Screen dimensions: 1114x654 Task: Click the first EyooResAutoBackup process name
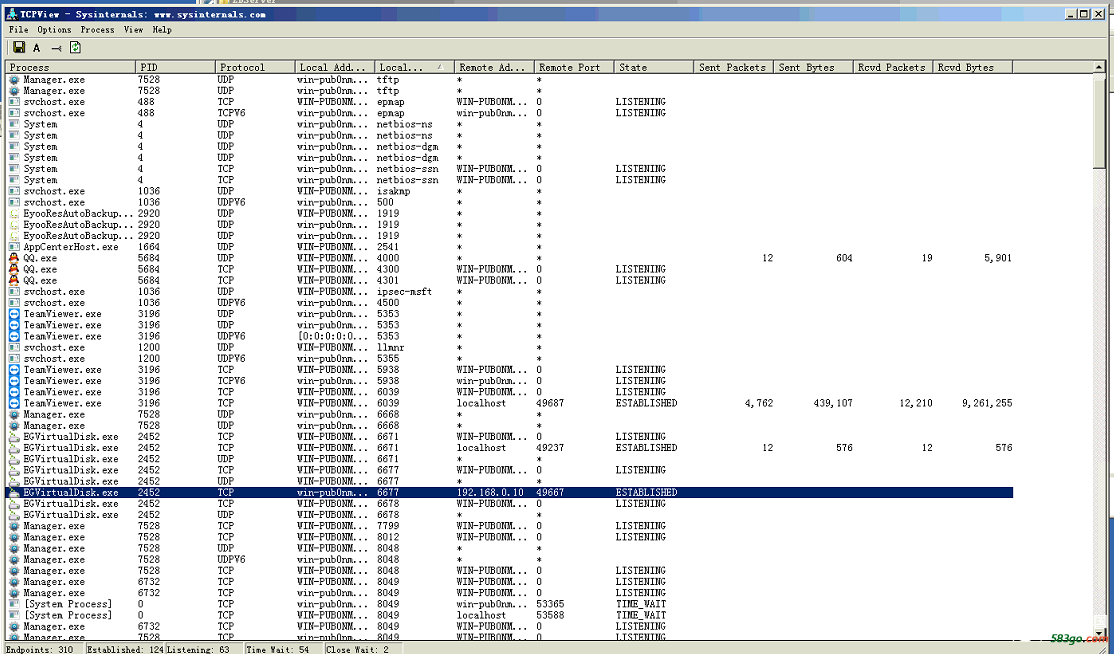tap(78, 214)
